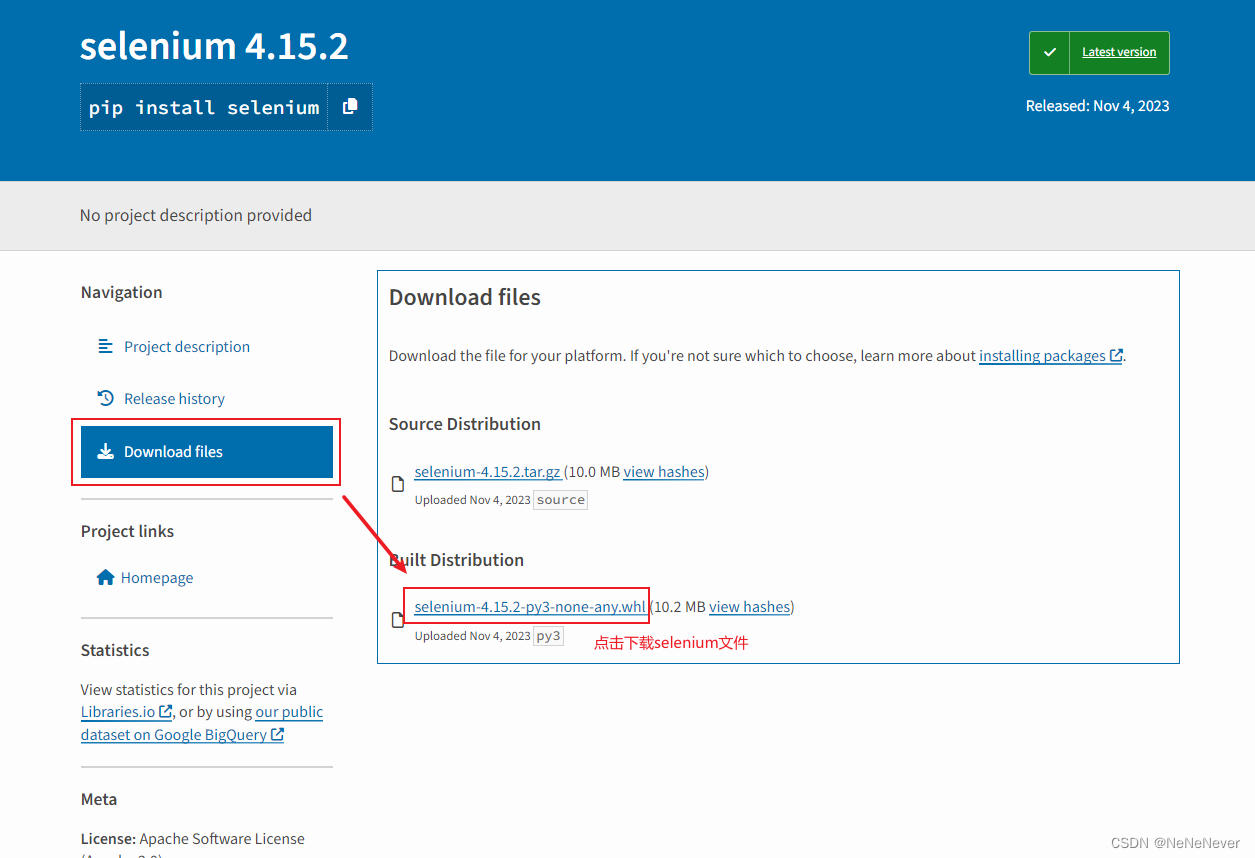Click the file icon beside selenium-4.15.2.tar.gz
The height and width of the screenshot is (858, 1255).
point(397,483)
